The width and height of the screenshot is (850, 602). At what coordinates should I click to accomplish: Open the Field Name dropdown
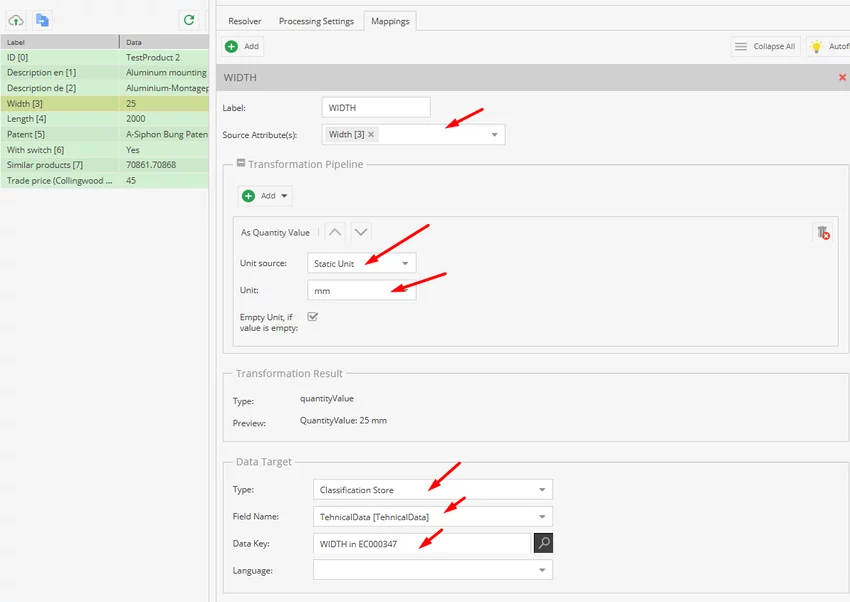click(542, 517)
